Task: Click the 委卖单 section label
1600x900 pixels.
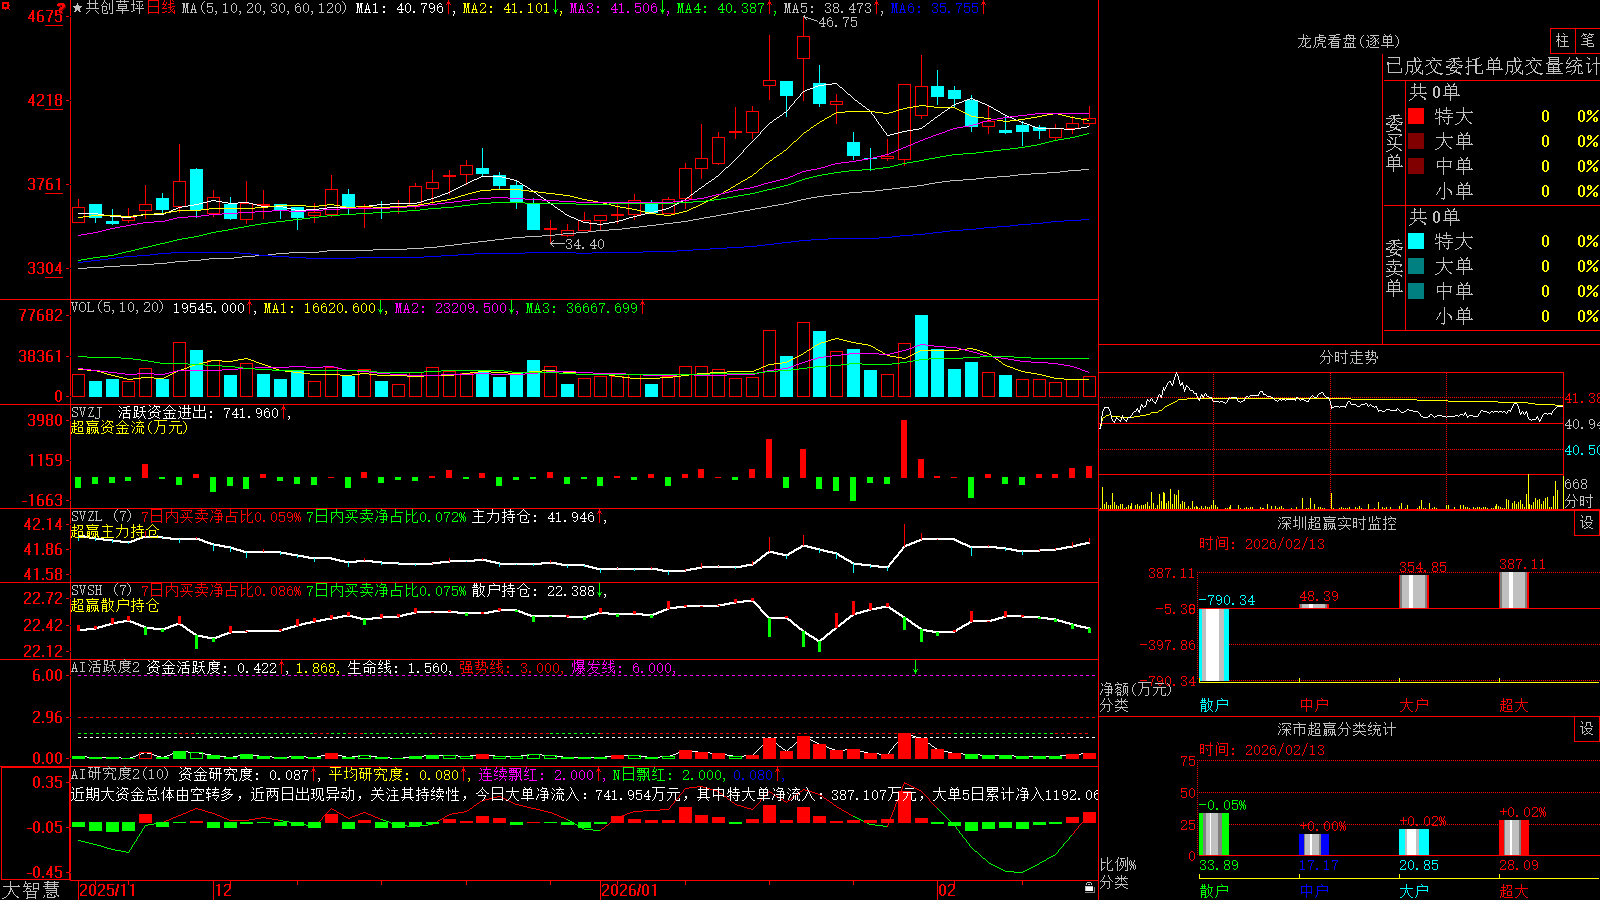Action: click(x=1394, y=267)
